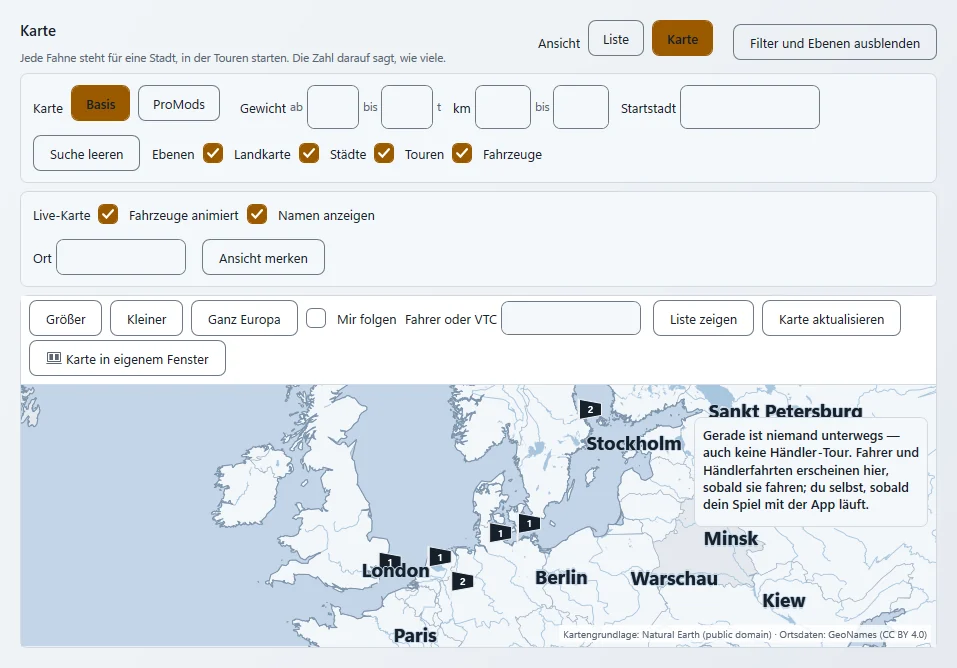
Task: Toggle the Fahrzeuge layer checkbox
Action: (x=462, y=153)
